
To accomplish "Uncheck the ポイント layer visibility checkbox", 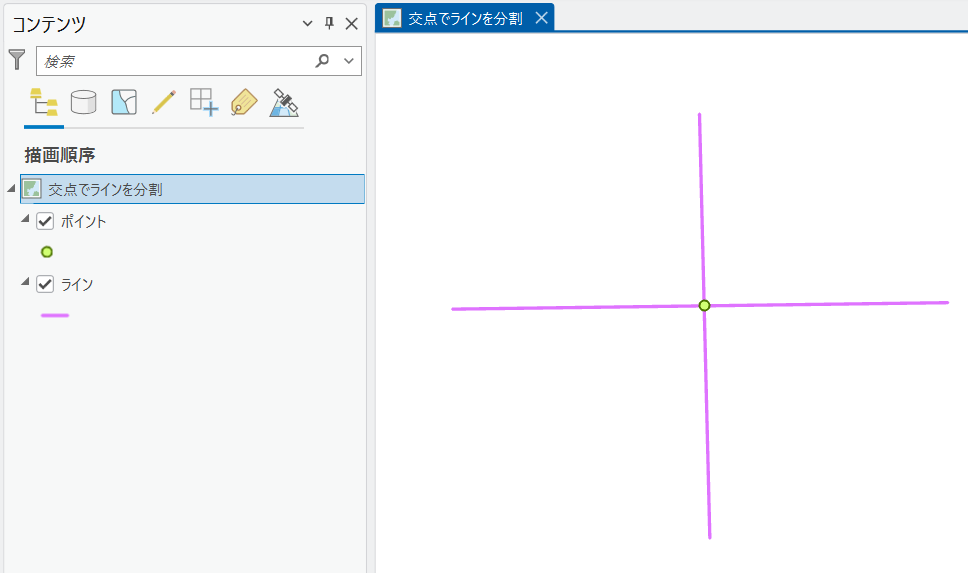I will pos(45,221).
